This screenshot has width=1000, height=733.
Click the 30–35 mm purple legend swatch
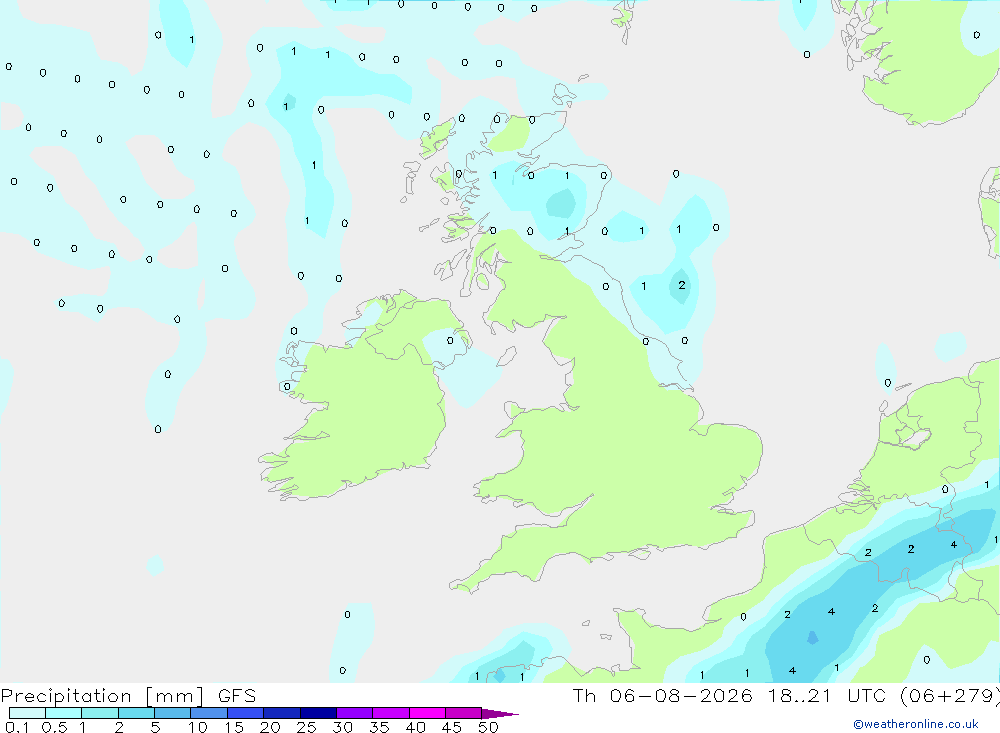(x=355, y=713)
